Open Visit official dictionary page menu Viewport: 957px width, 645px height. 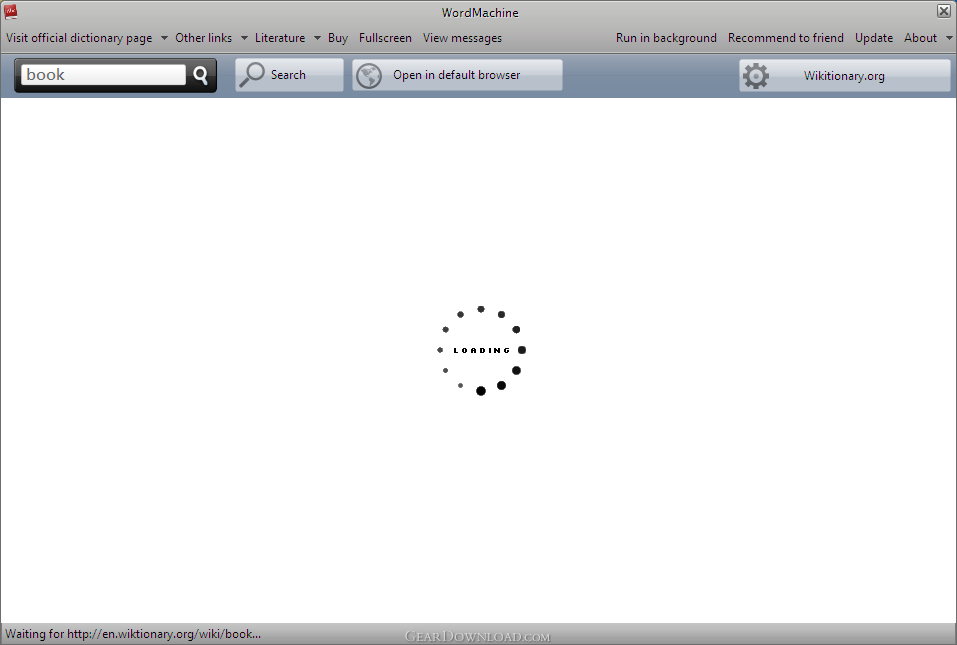tap(79, 38)
